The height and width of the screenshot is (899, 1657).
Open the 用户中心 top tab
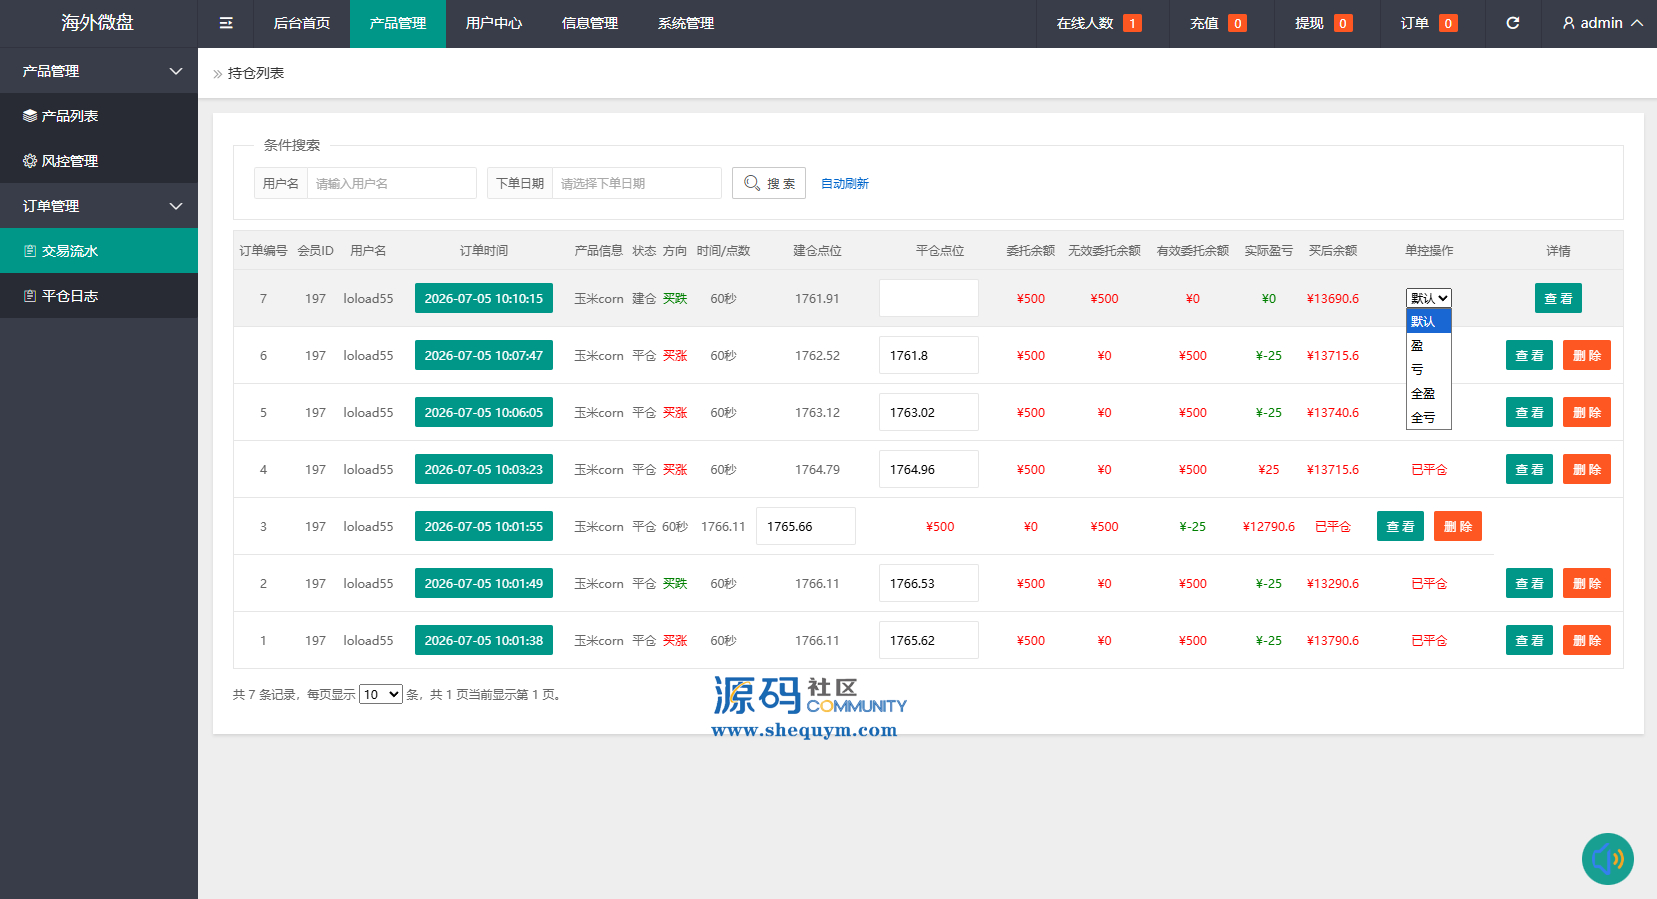click(x=494, y=23)
